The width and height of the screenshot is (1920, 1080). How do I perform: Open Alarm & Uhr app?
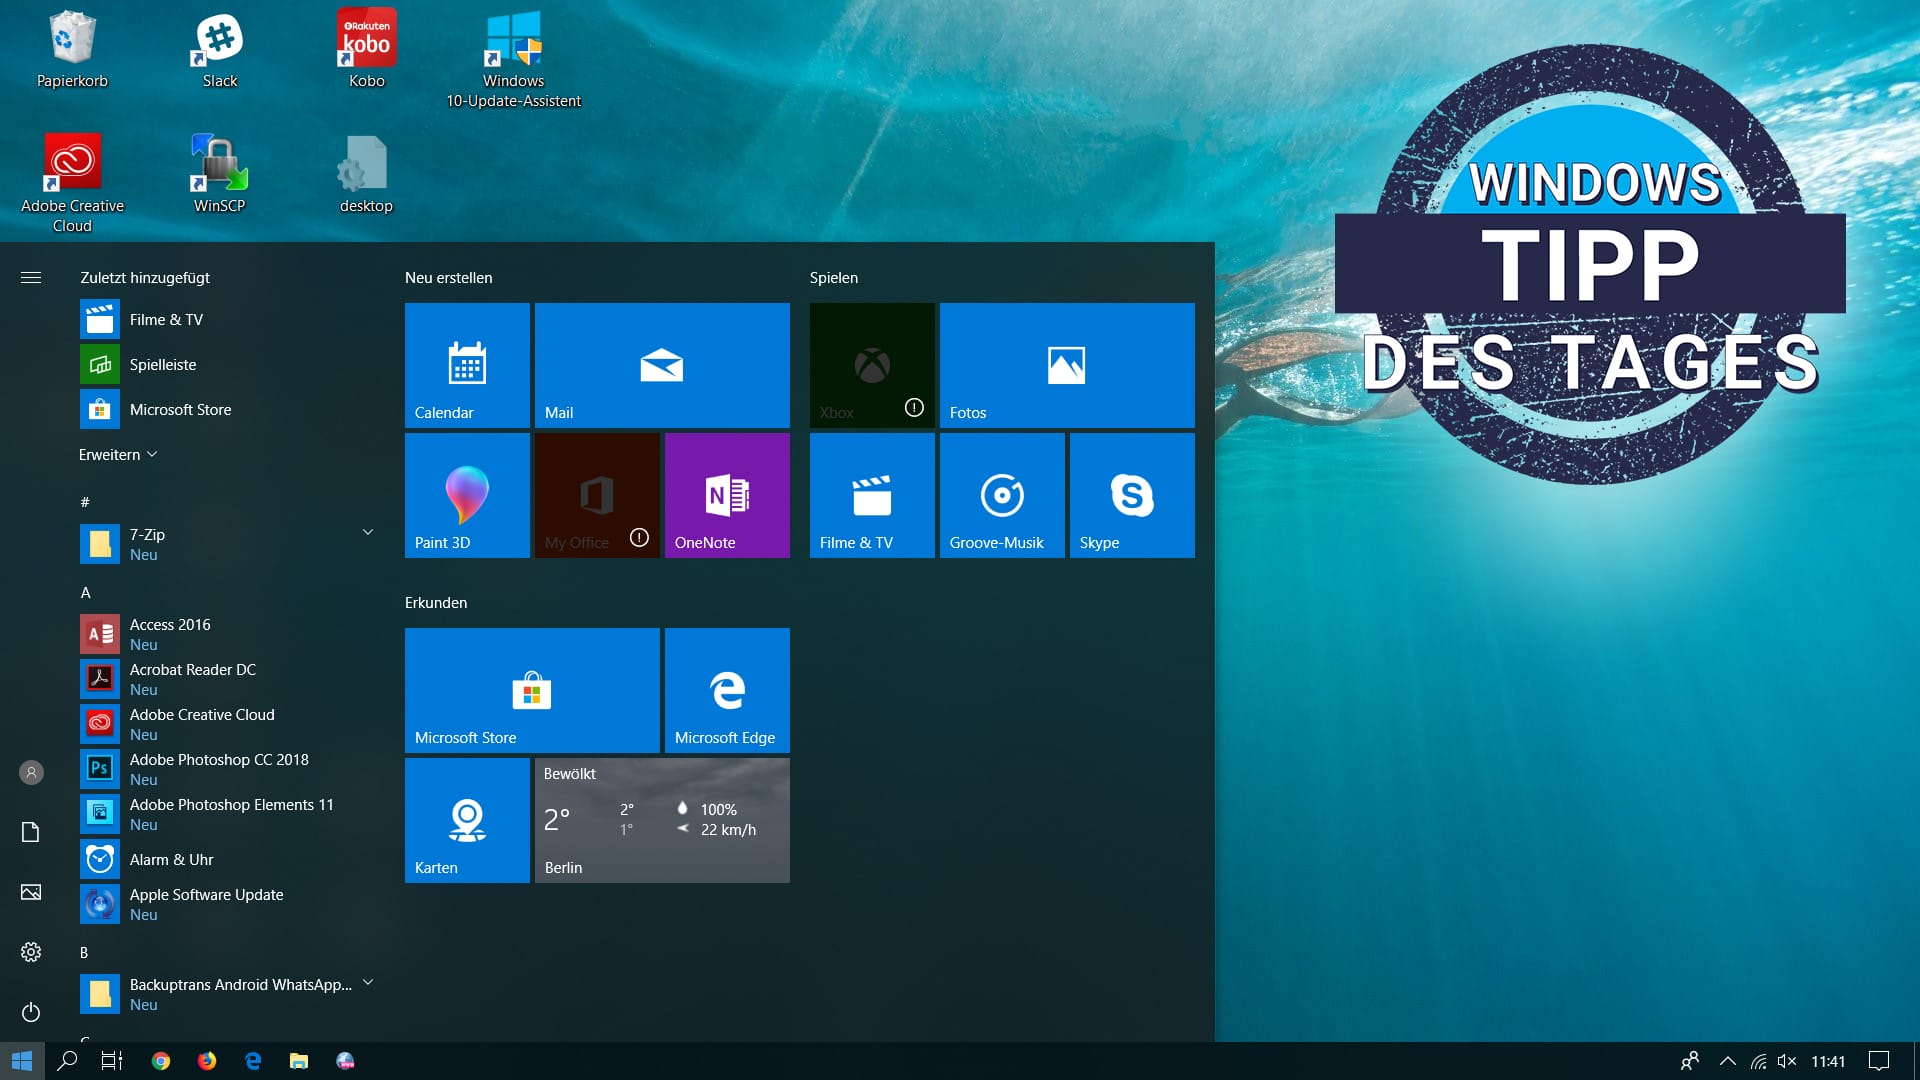tap(228, 859)
